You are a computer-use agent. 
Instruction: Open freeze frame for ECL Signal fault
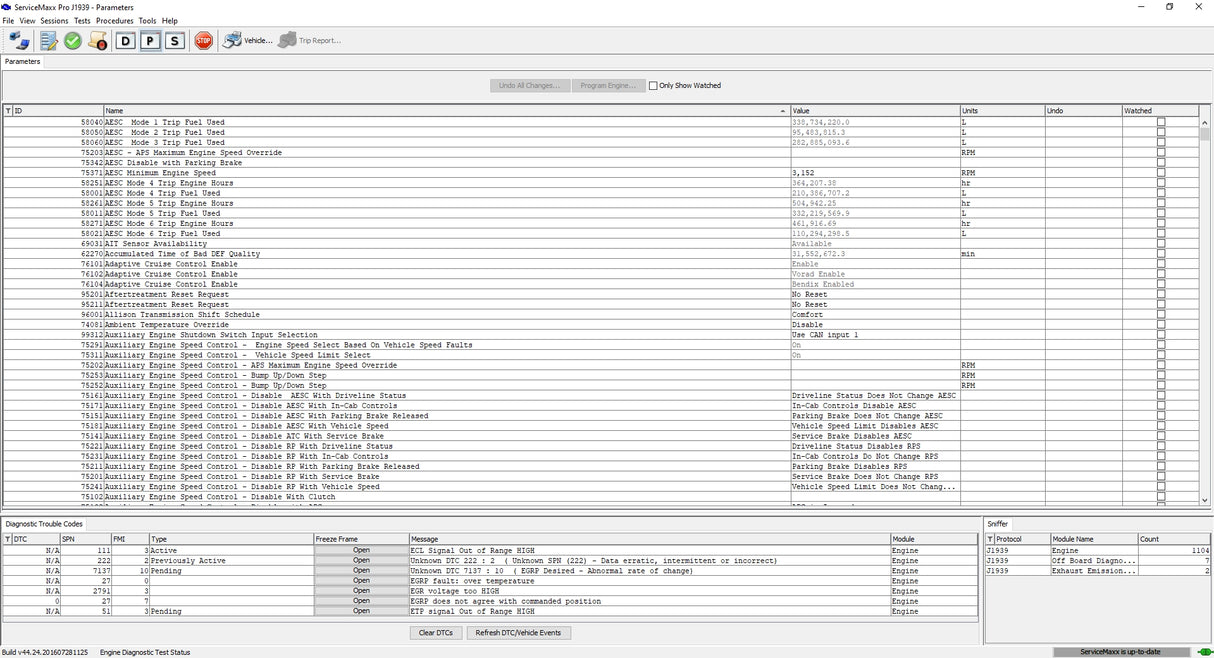coord(361,550)
